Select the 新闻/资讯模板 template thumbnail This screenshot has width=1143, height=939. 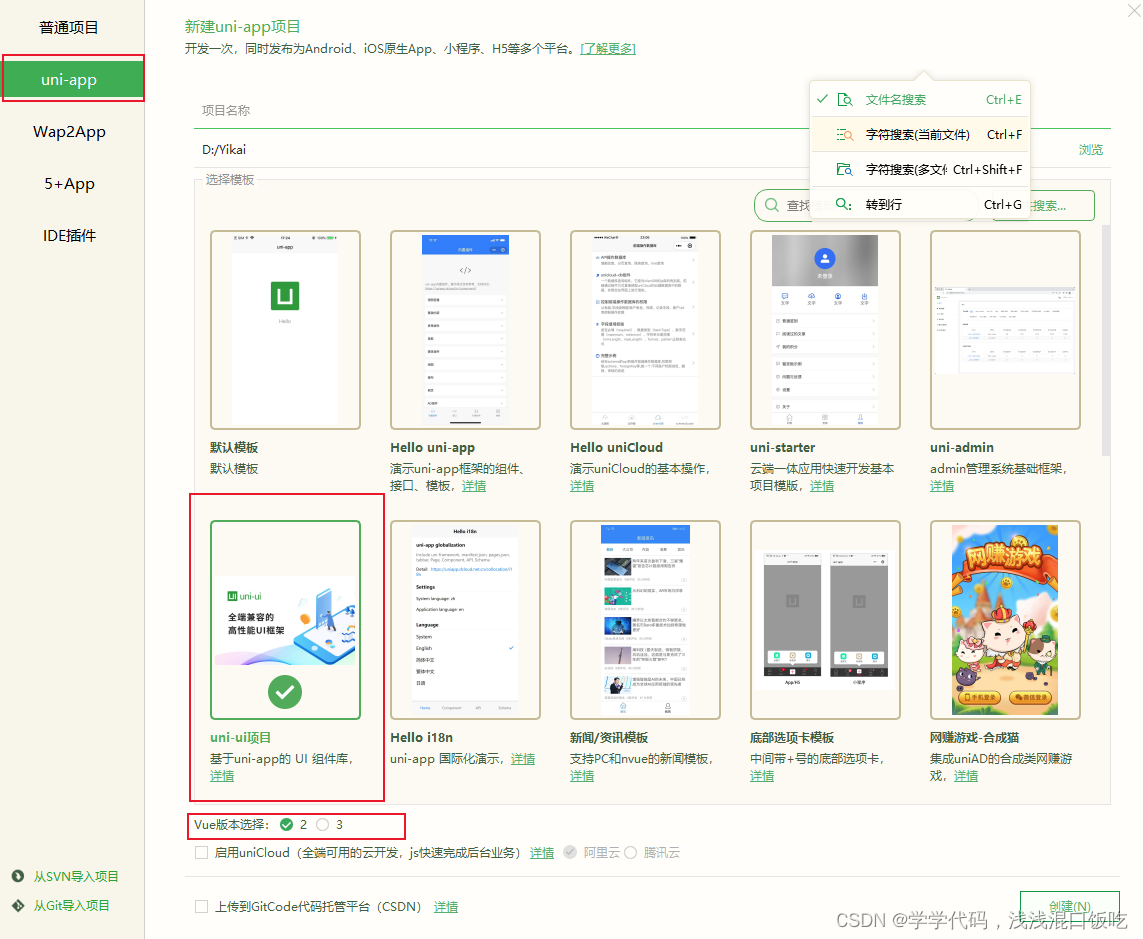[645, 620]
